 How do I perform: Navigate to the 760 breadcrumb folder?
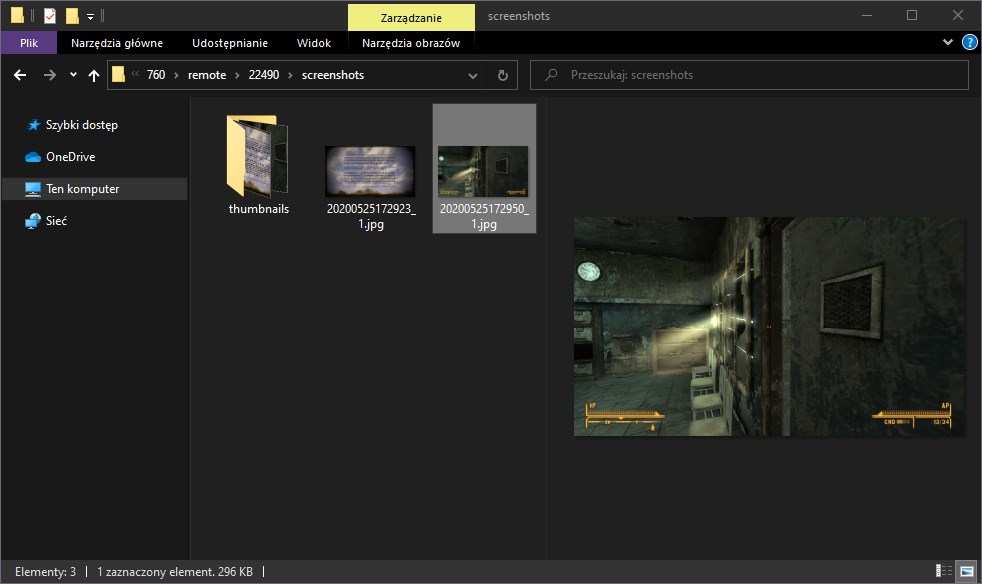tap(156, 75)
